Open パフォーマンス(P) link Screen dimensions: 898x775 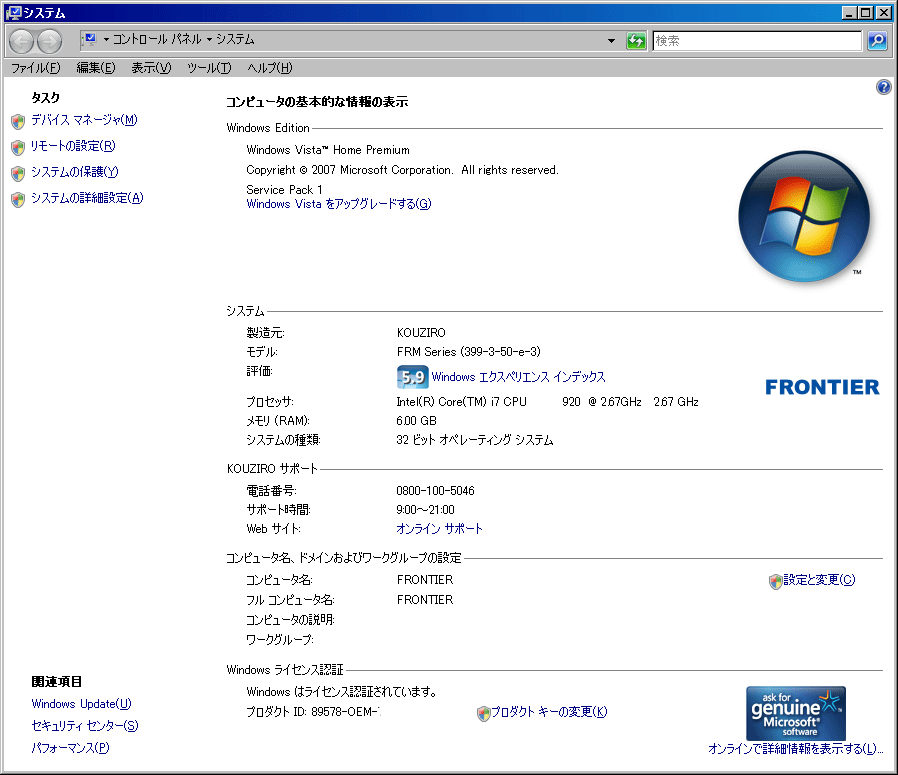[x=70, y=748]
